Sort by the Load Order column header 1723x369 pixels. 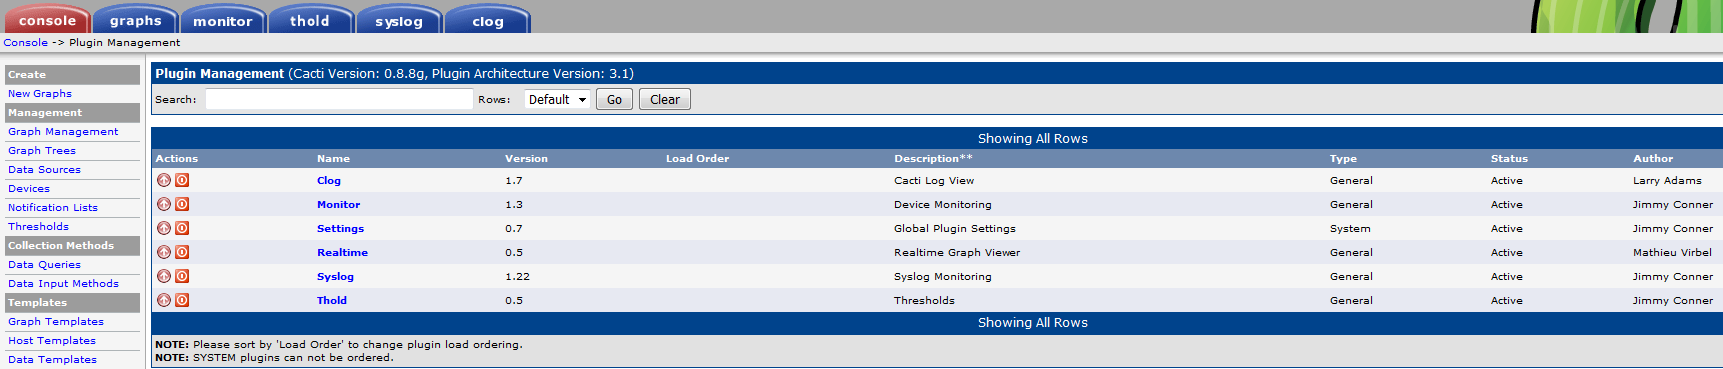(x=697, y=158)
